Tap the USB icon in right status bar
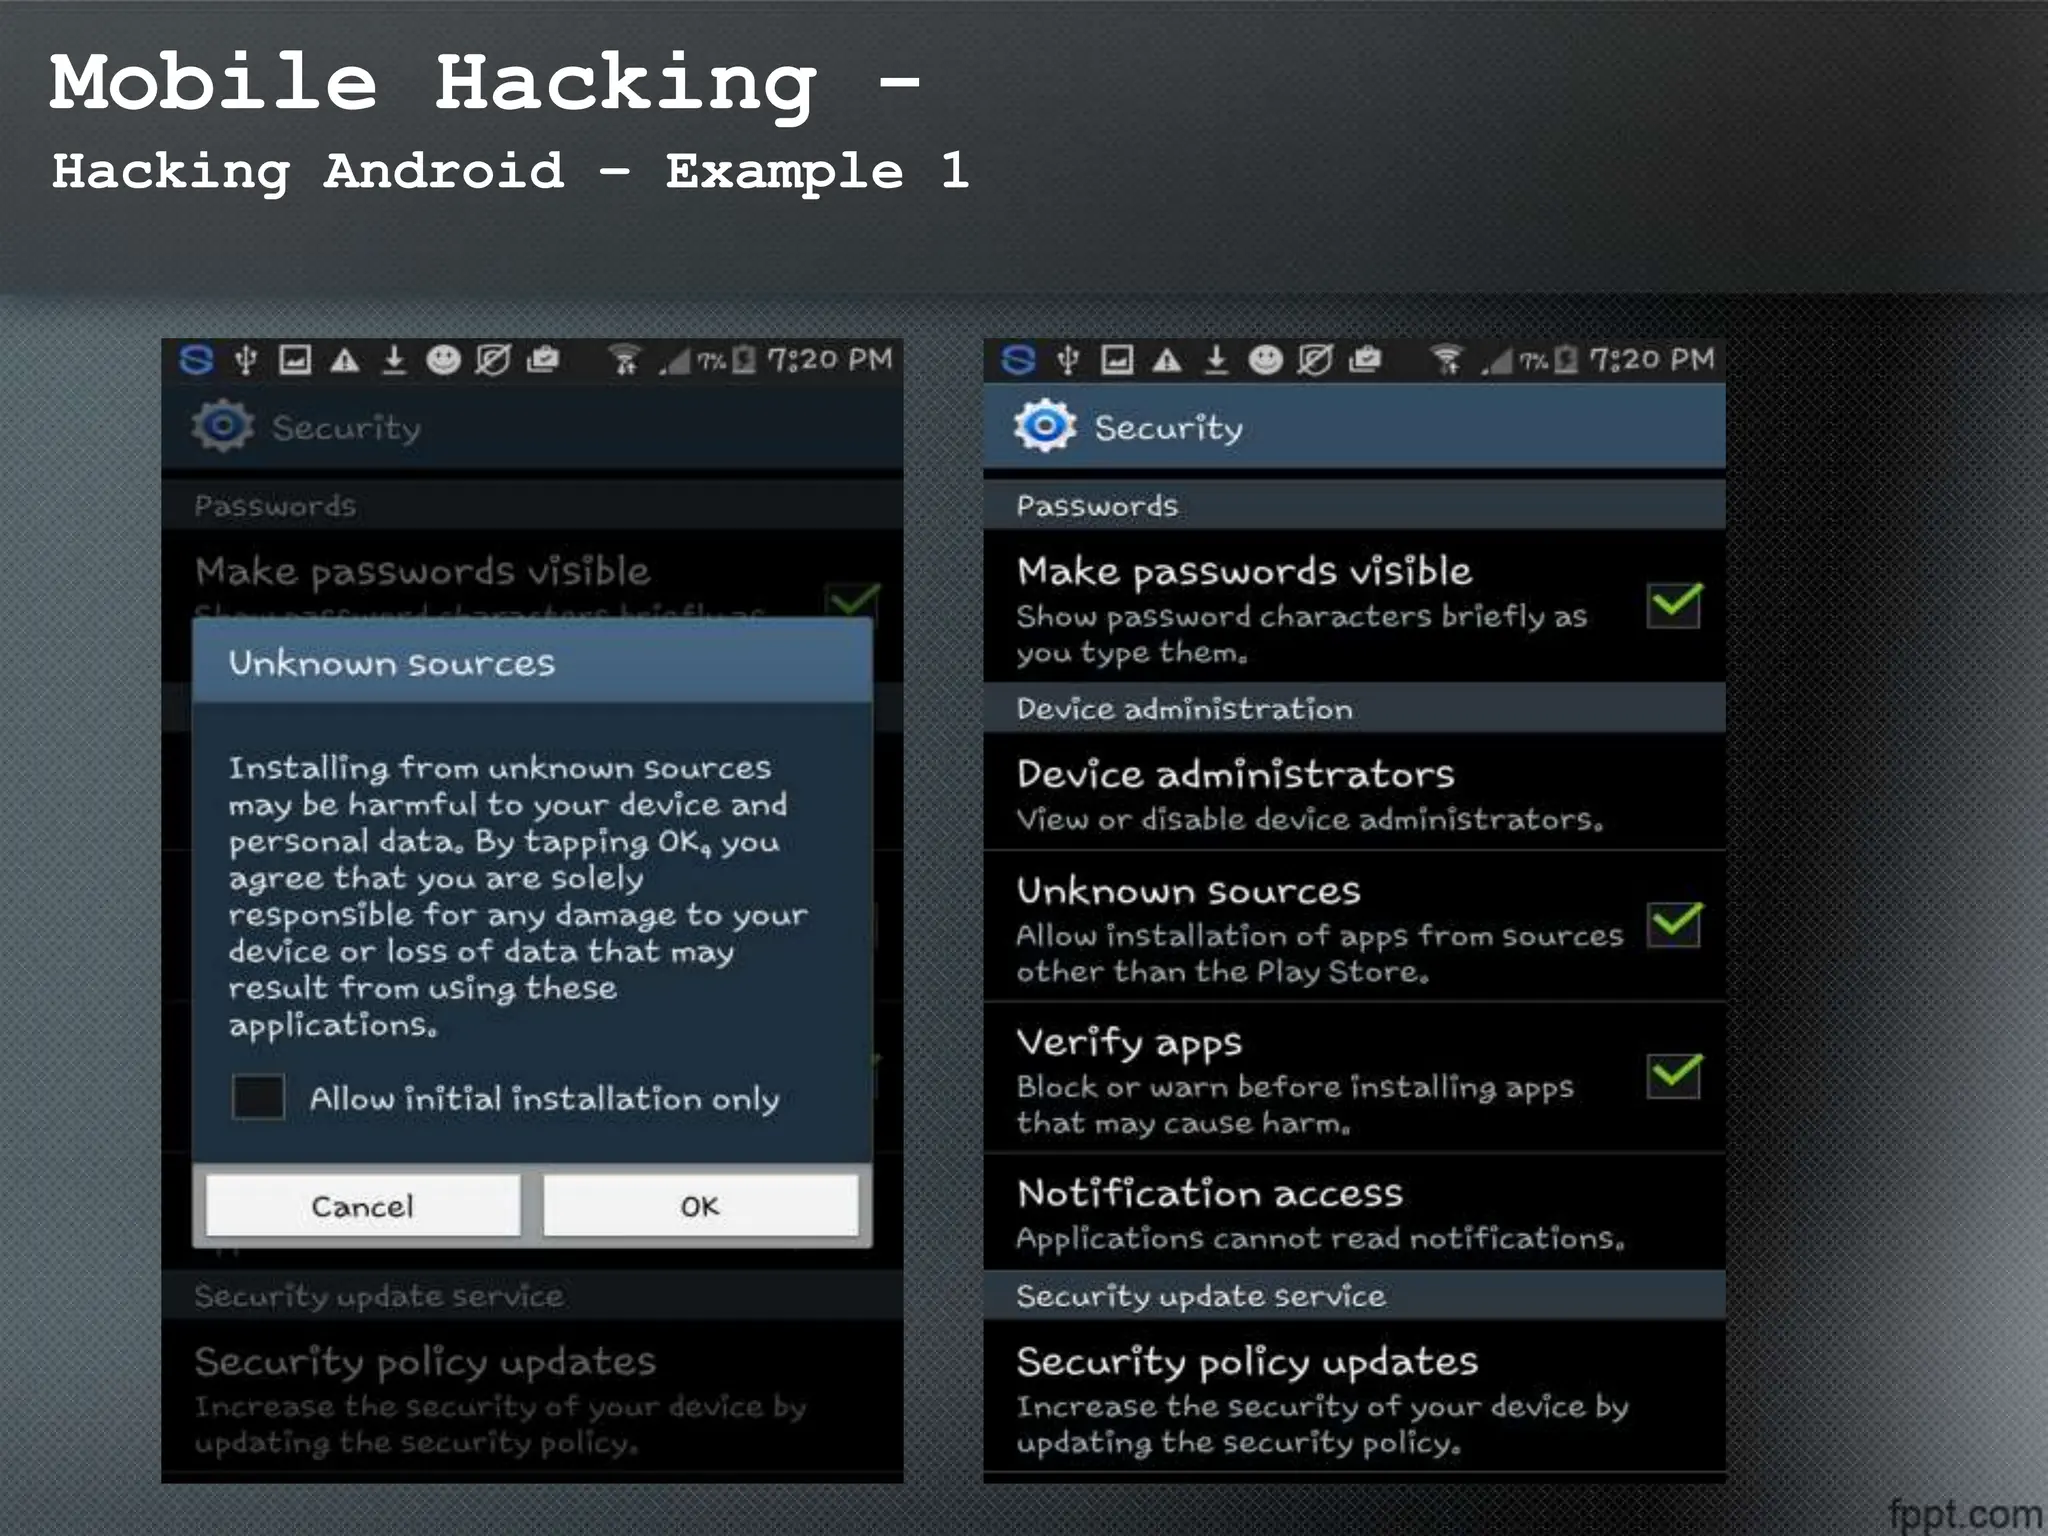This screenshot has height=1536, width=2048. 1068,359
